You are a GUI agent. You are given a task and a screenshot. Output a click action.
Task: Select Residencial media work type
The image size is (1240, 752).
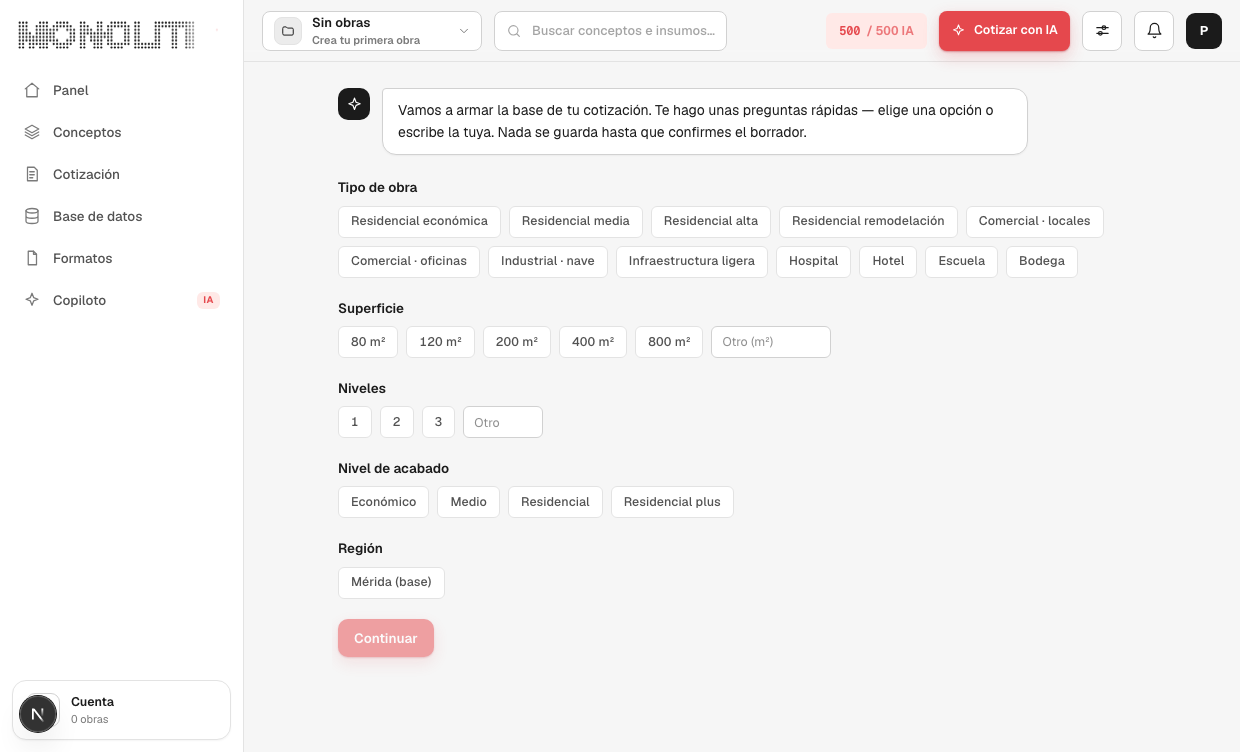(x=576, y=221)
